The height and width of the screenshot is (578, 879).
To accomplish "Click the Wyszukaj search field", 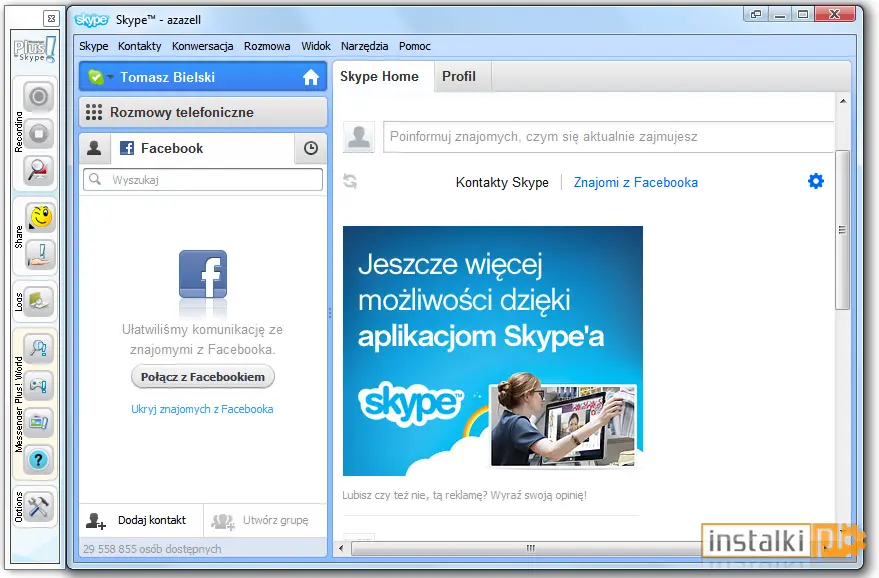I will click(203, 180).
